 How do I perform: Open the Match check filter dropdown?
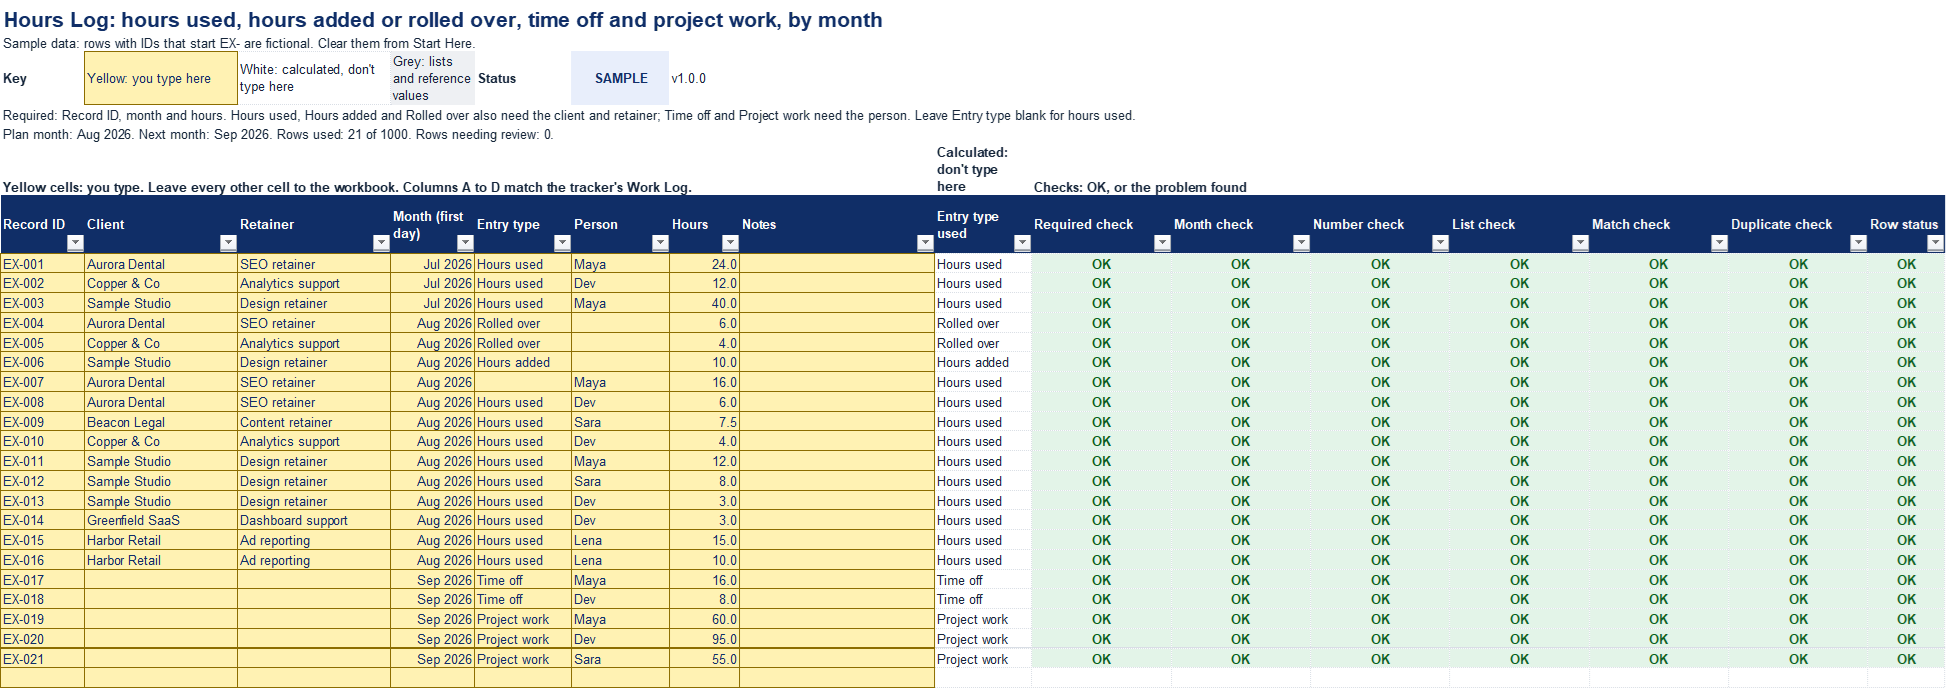[1719, 243]
